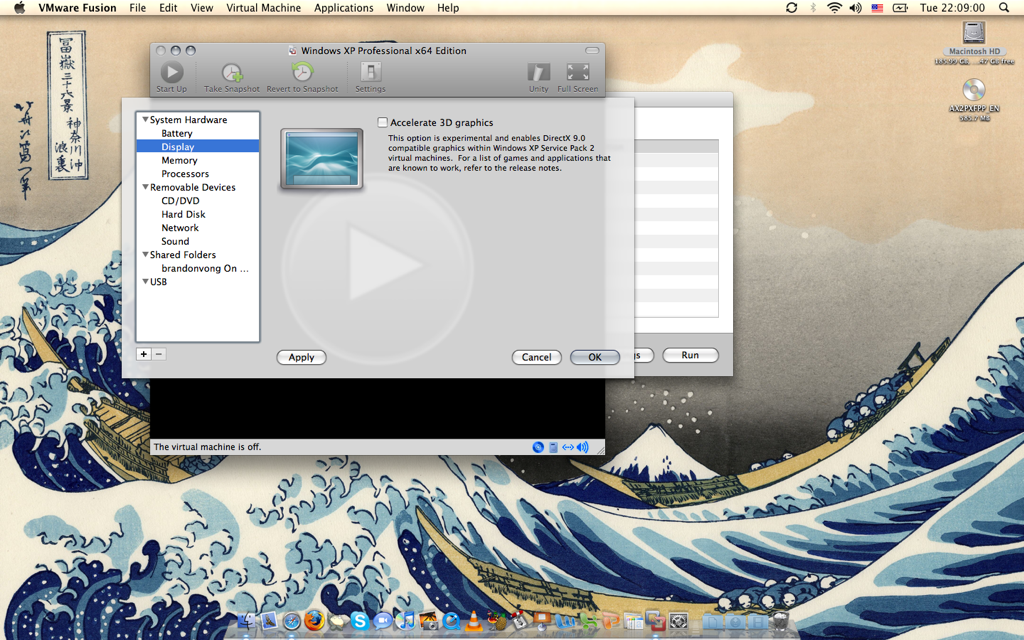
Task: Click the display preview thumbnail image
Action: [321, 159]
